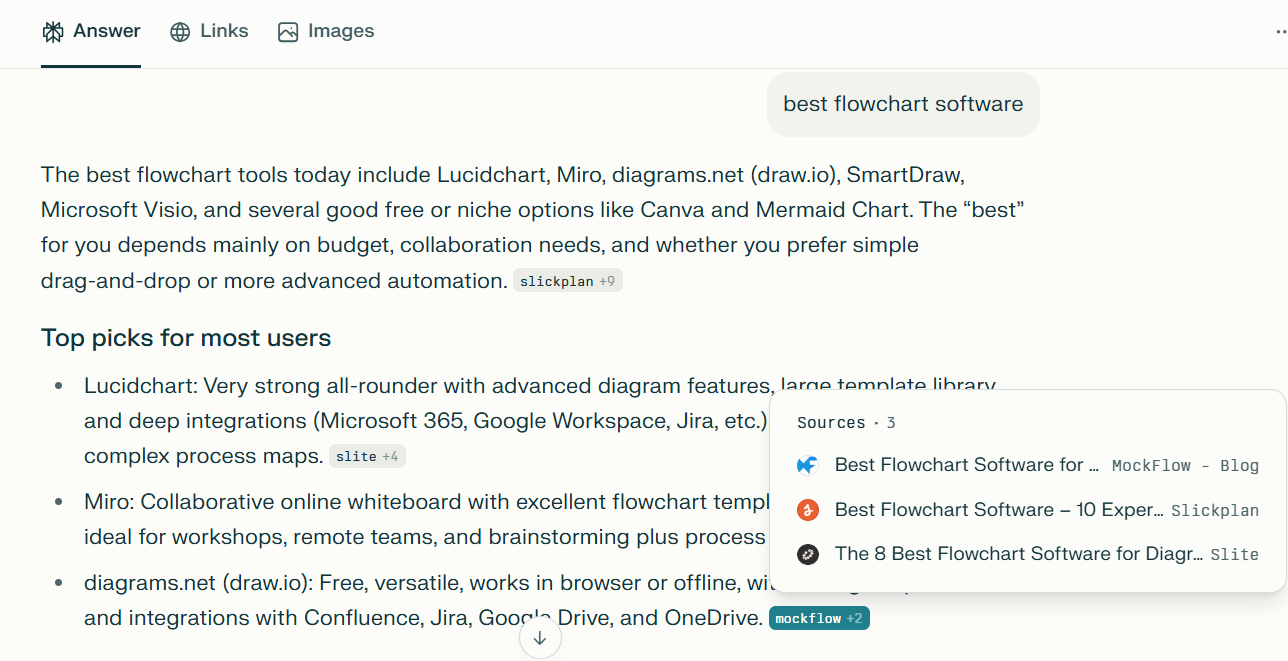Open the slickplan +9 citation chip
Screen dimensions: 1288x661
tap(568, 281)
